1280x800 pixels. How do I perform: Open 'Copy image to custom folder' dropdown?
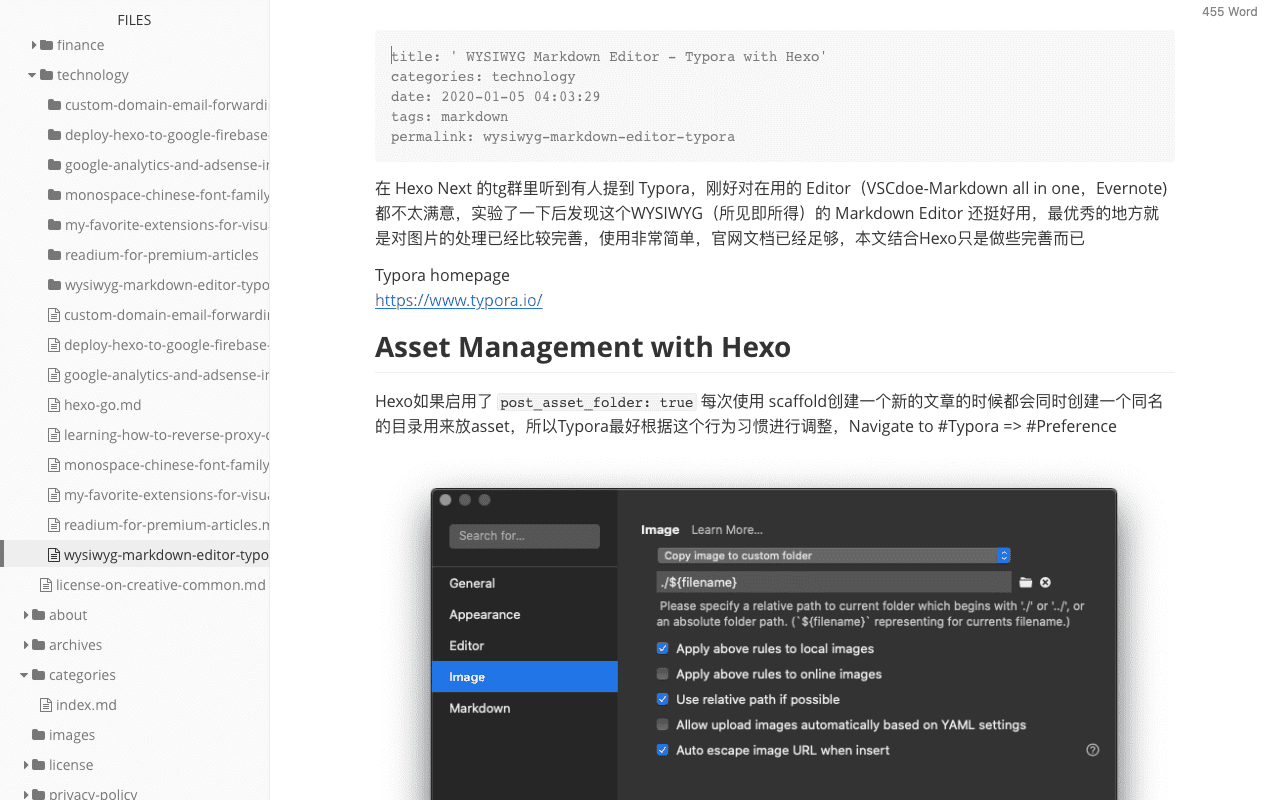[x=834, y=555]
